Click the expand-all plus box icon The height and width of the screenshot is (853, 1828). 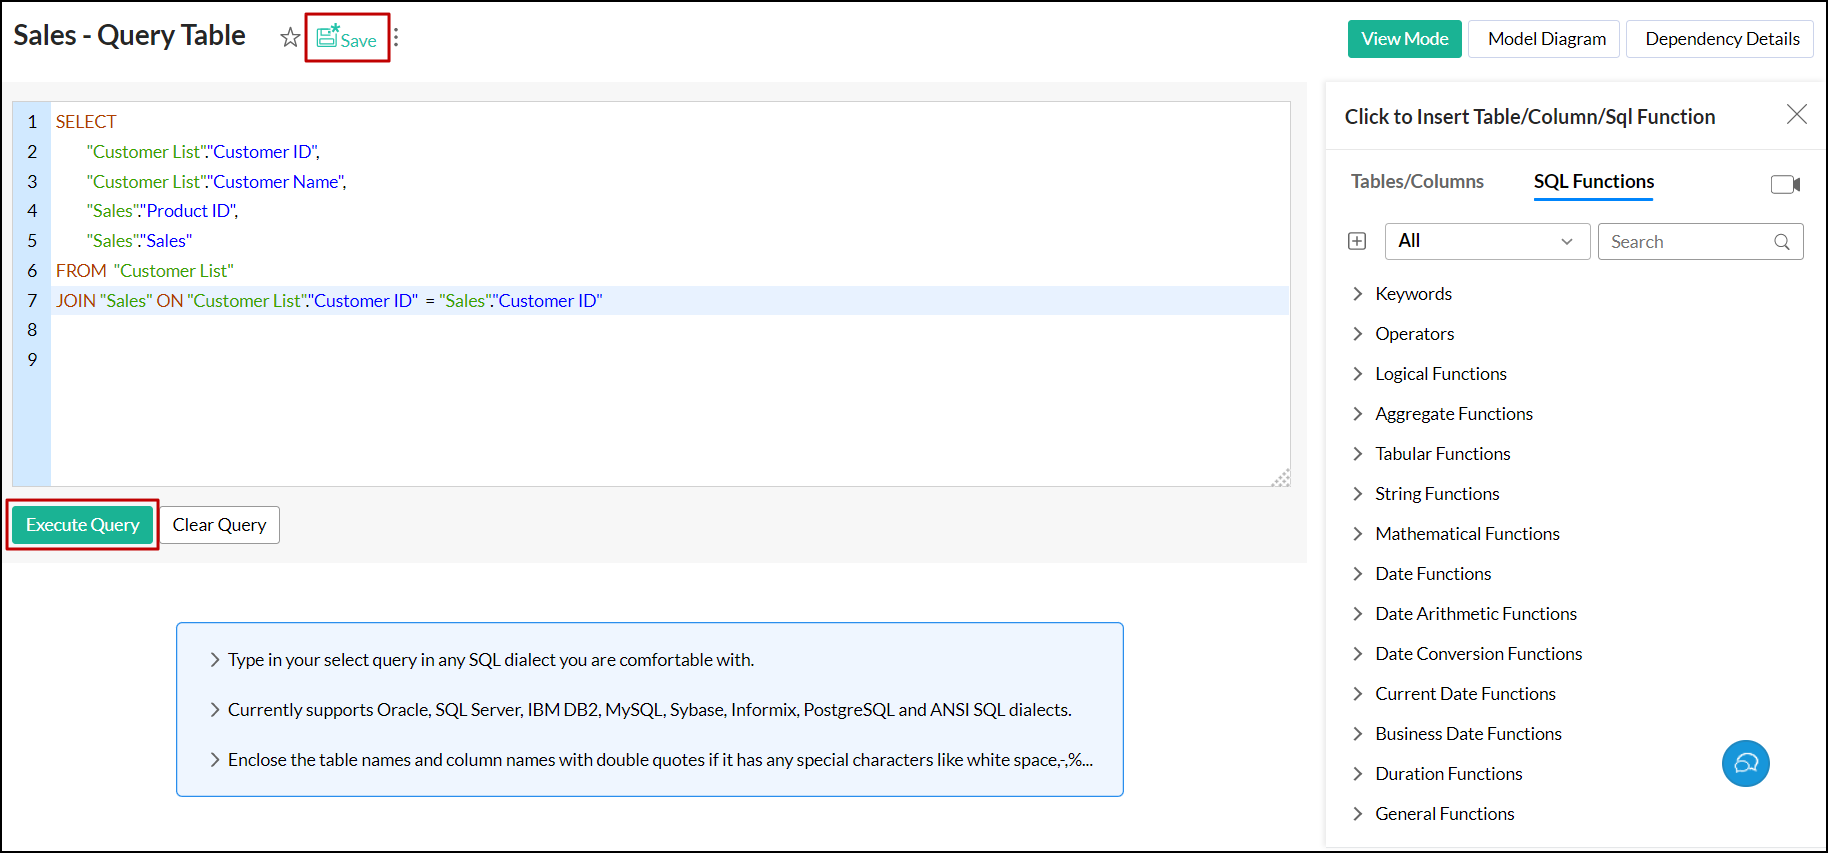tap(1357, 241)
